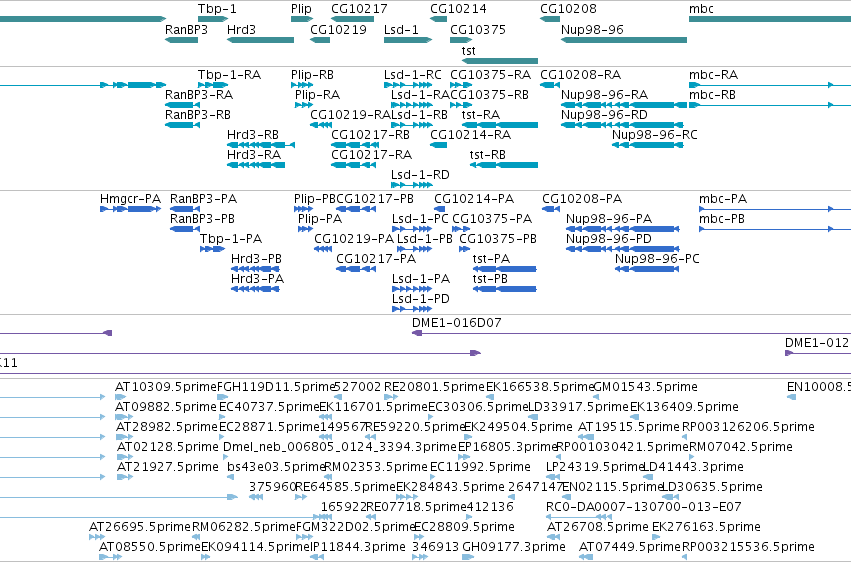Select the tst-RA transcript label
This screenshot has width=851, height=562.
(481, 115)
